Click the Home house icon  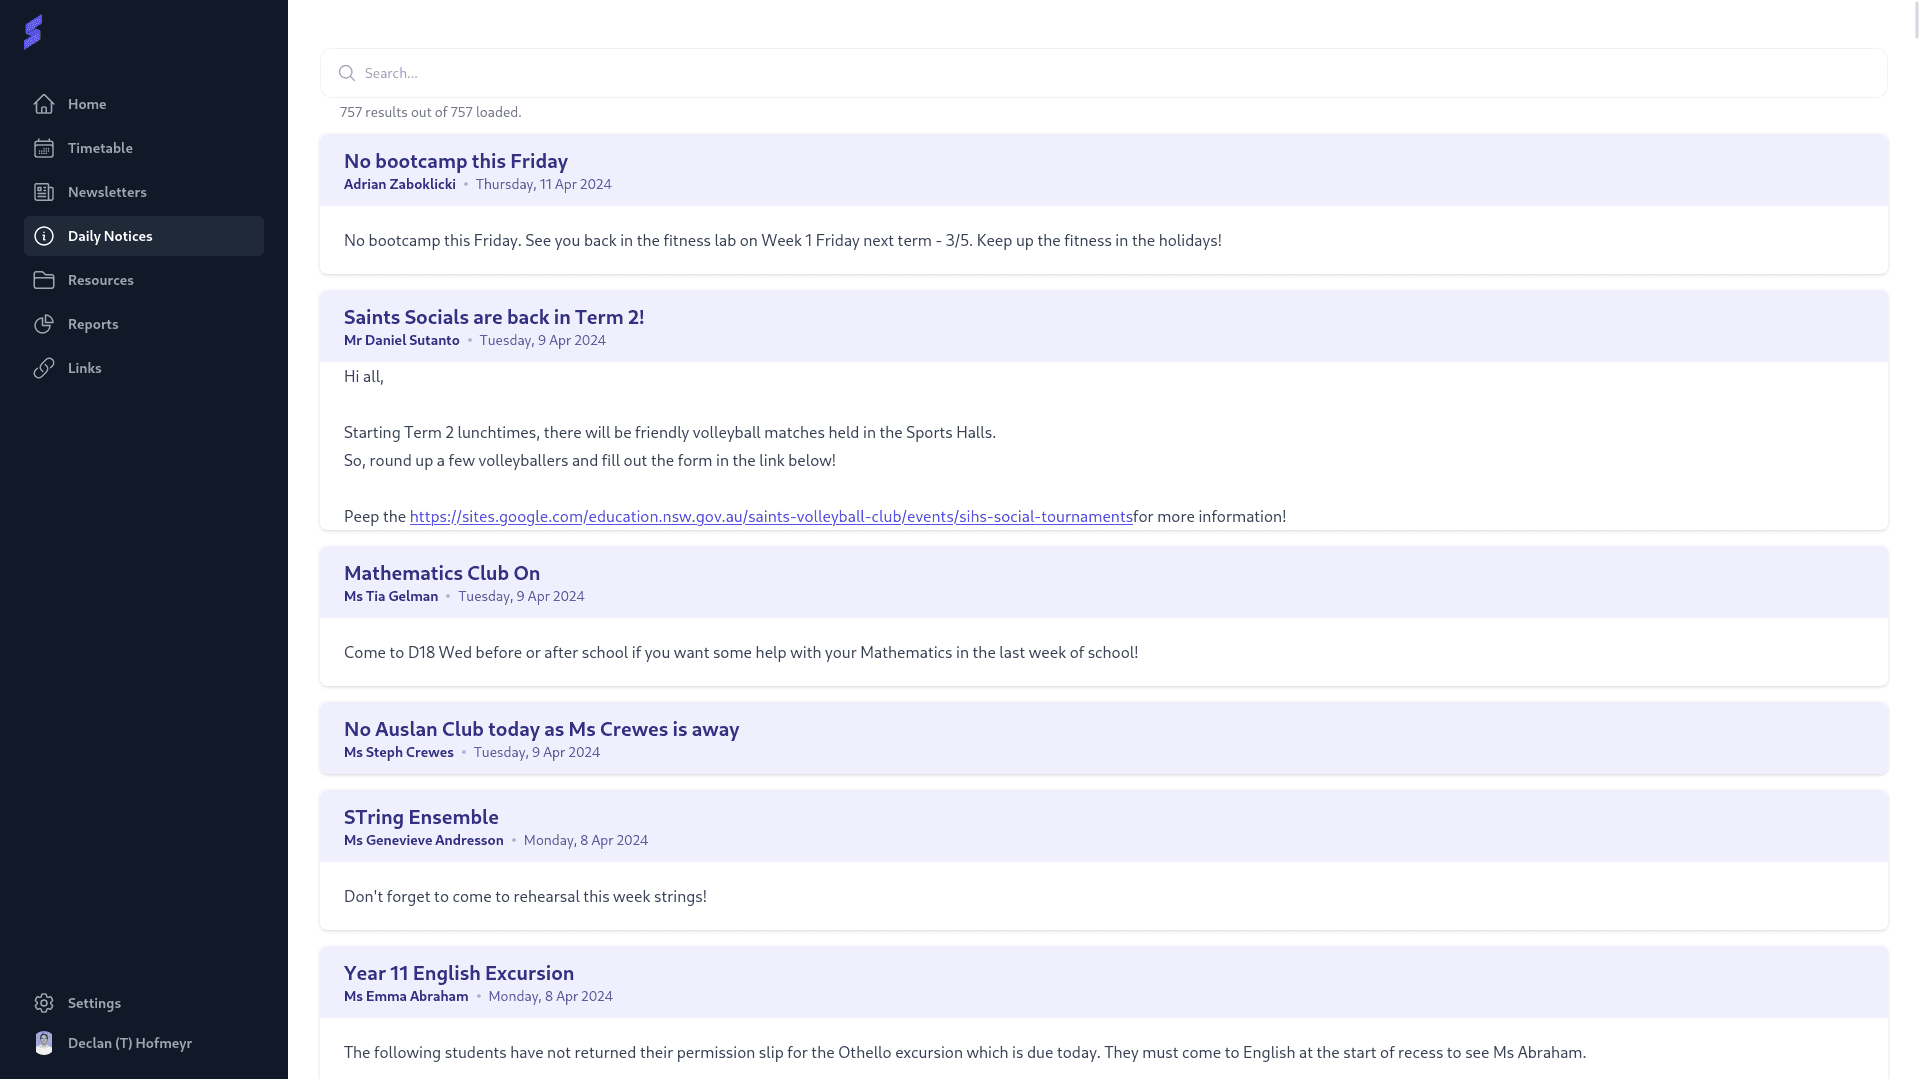point(44,104)
